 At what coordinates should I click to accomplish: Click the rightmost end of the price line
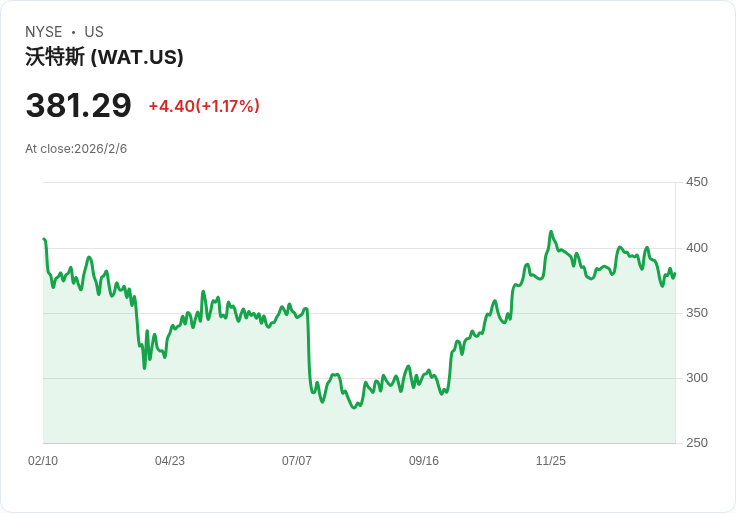675,274
